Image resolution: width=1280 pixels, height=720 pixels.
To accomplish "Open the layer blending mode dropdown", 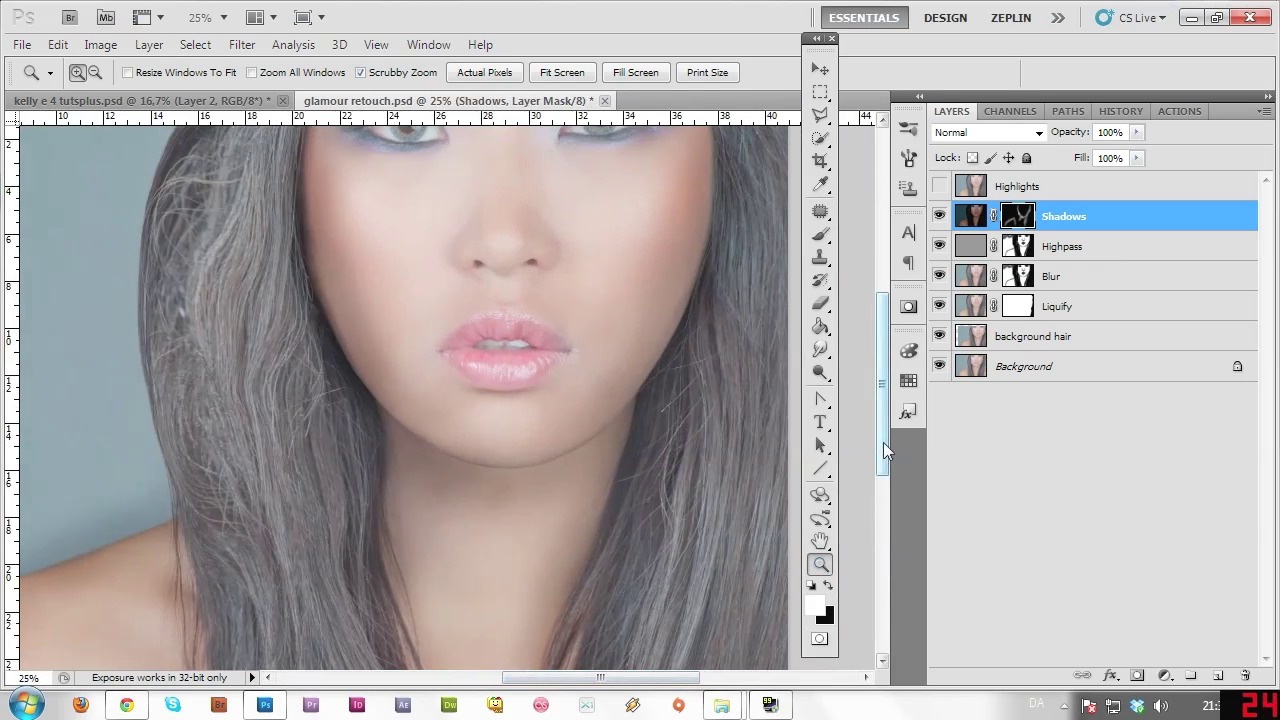I will coord(988,133).
